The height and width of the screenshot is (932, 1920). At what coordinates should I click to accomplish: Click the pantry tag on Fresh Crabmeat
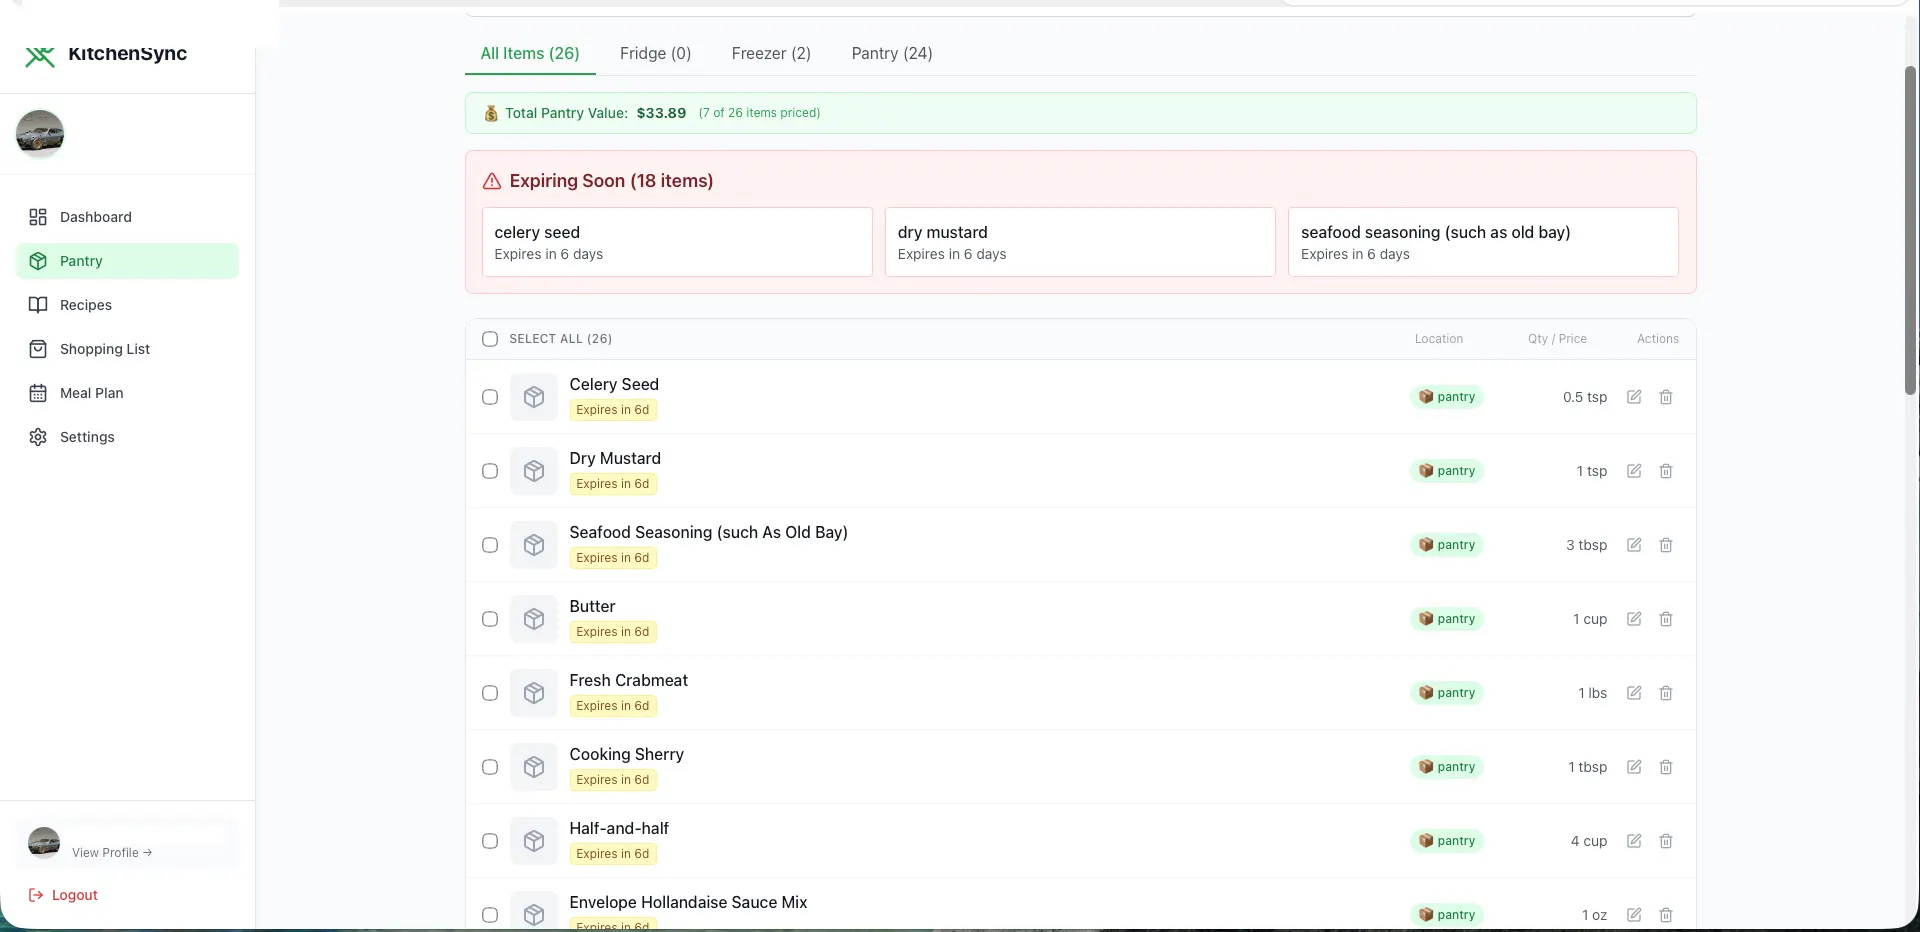(1447, 693)
